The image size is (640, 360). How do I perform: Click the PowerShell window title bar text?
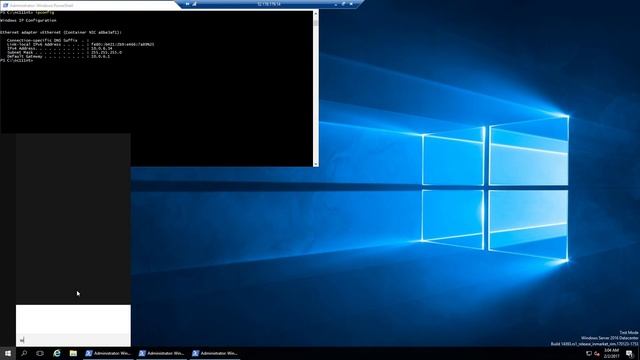[42, 5]
